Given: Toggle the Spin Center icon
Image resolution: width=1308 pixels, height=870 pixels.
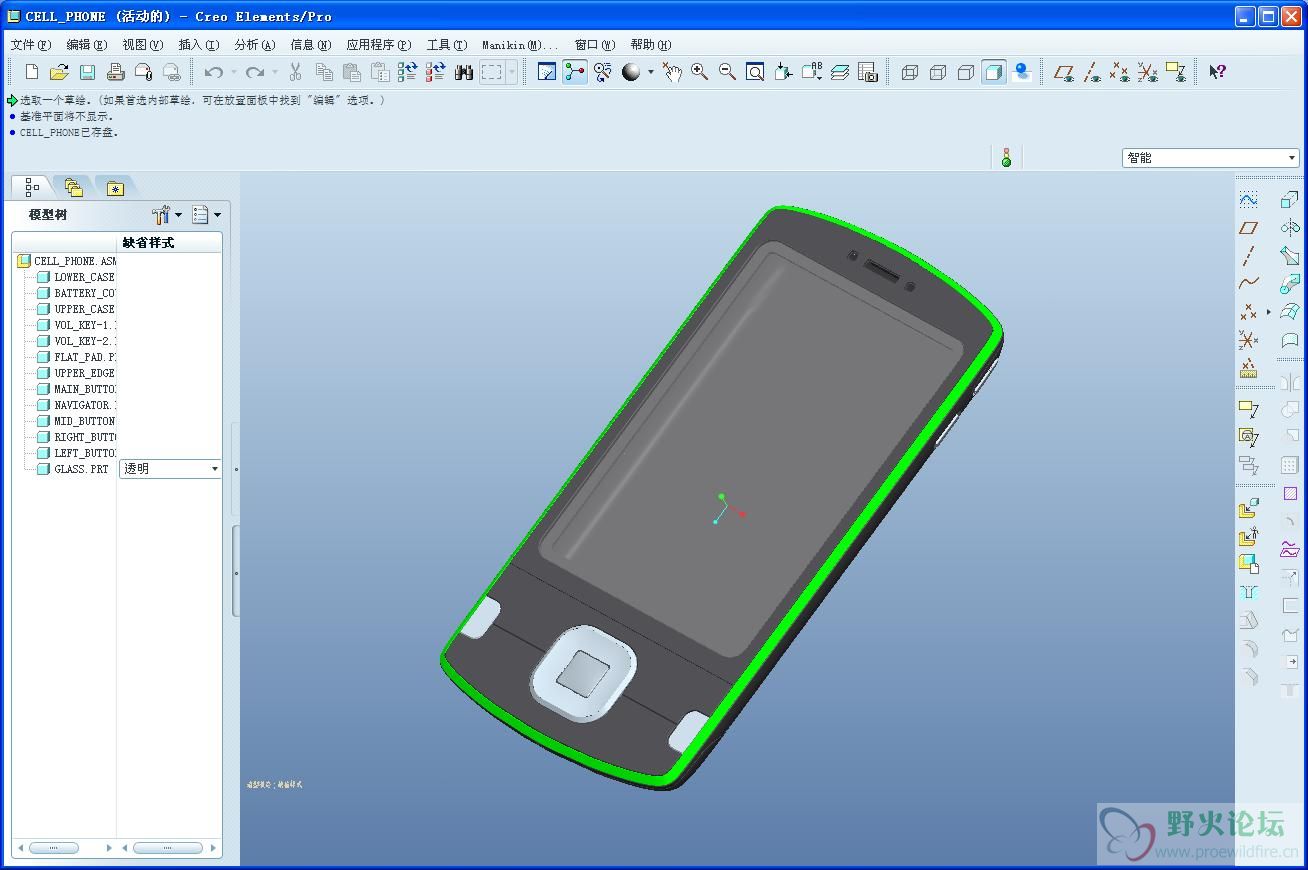Looking at the screenshot, I should [575, 72].
